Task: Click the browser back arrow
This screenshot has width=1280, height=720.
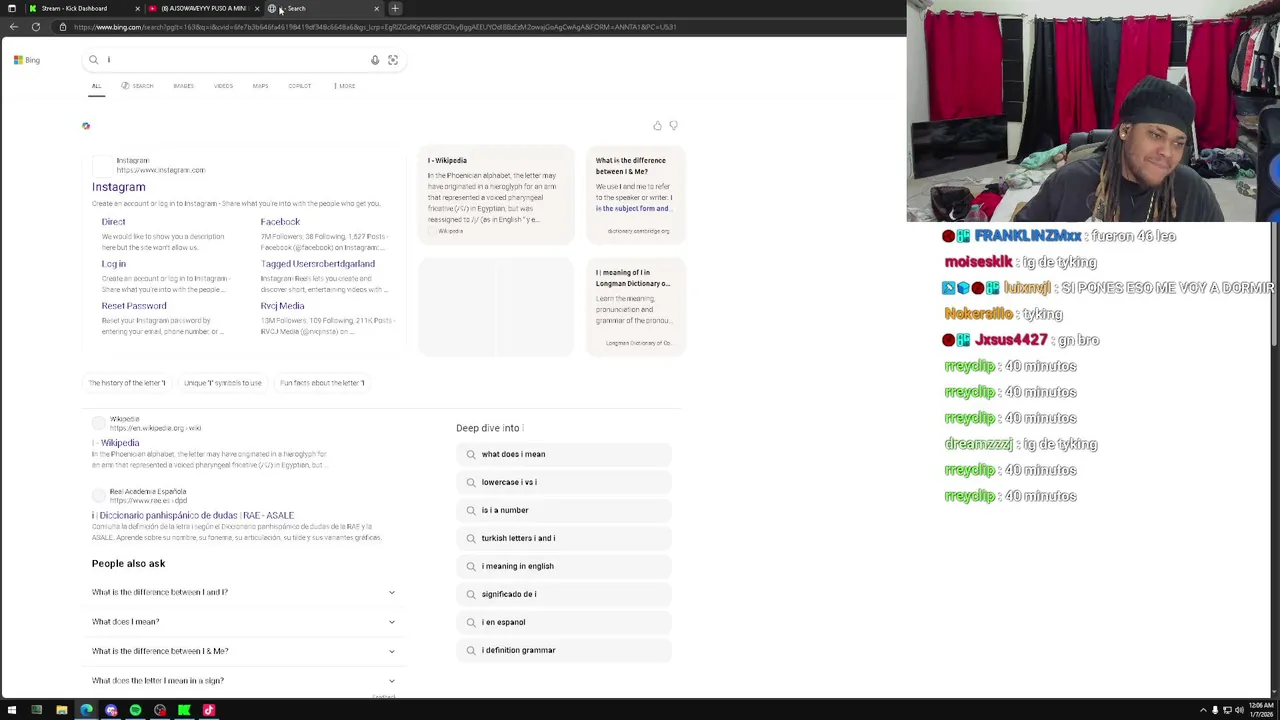Action: [14, 27]
